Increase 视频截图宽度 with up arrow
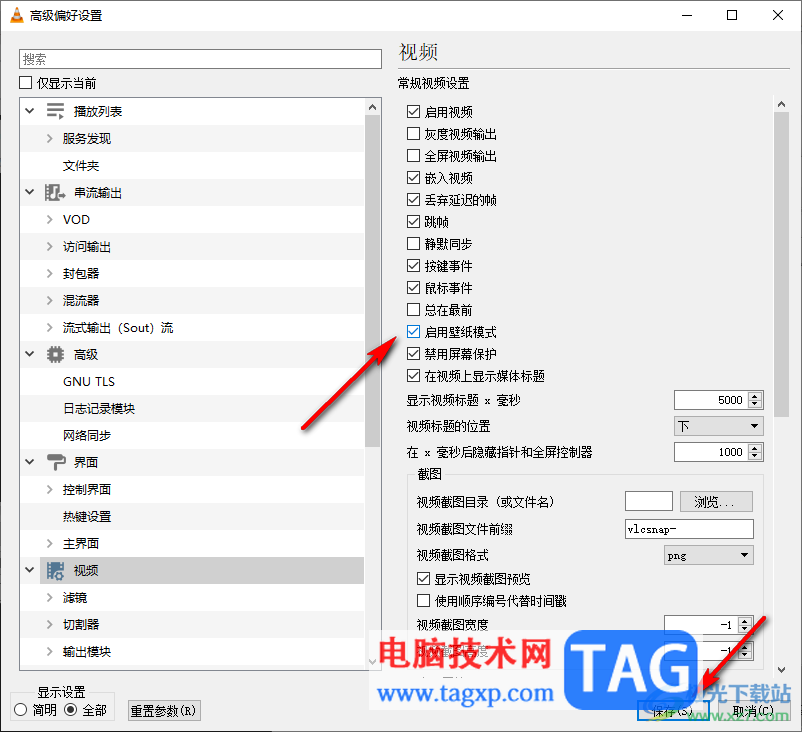Image resolution: width=802 pixels, height=732 pixels. click(x=745, y=621)
